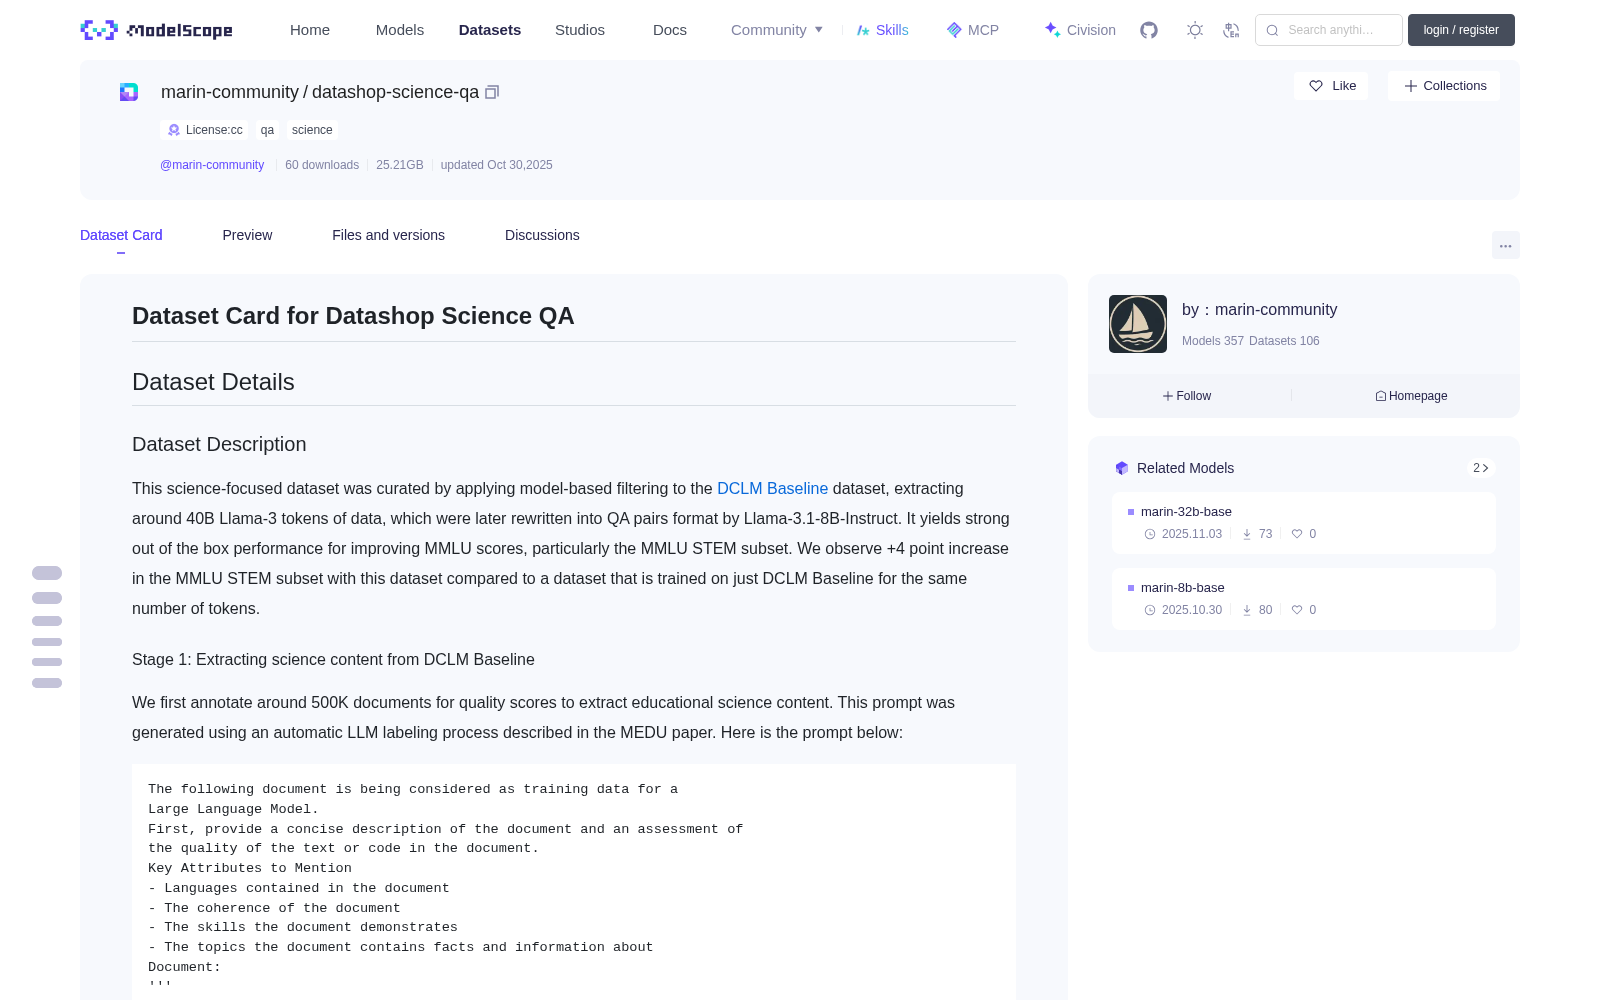
Task: Click the ModelScope logo
Action: click(157, 30)
